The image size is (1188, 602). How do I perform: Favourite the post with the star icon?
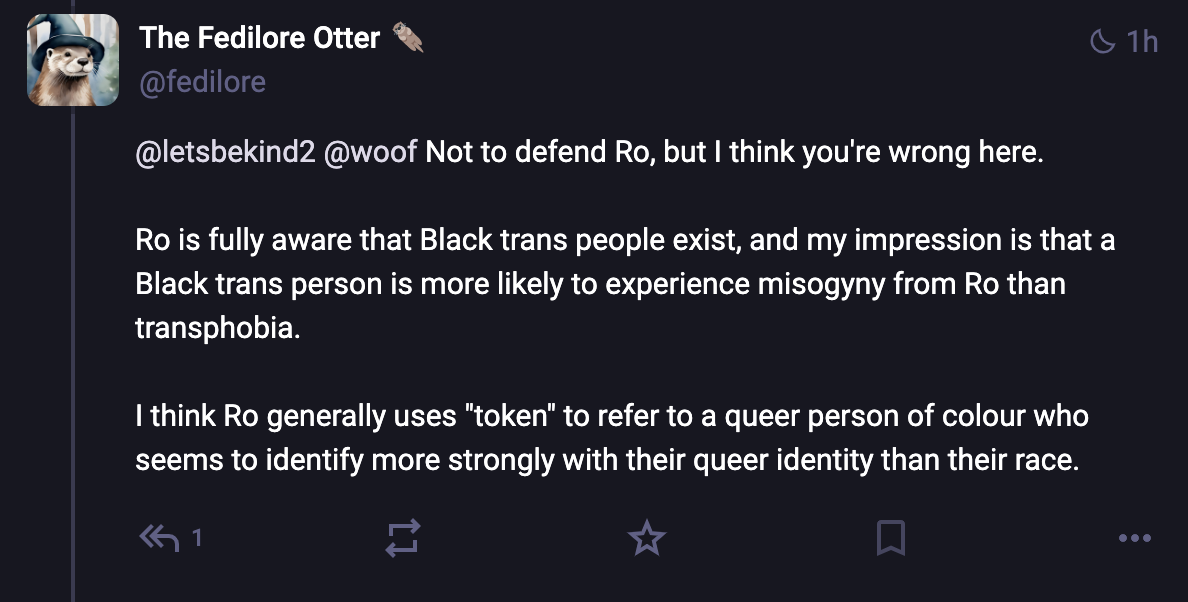(646, 539)
